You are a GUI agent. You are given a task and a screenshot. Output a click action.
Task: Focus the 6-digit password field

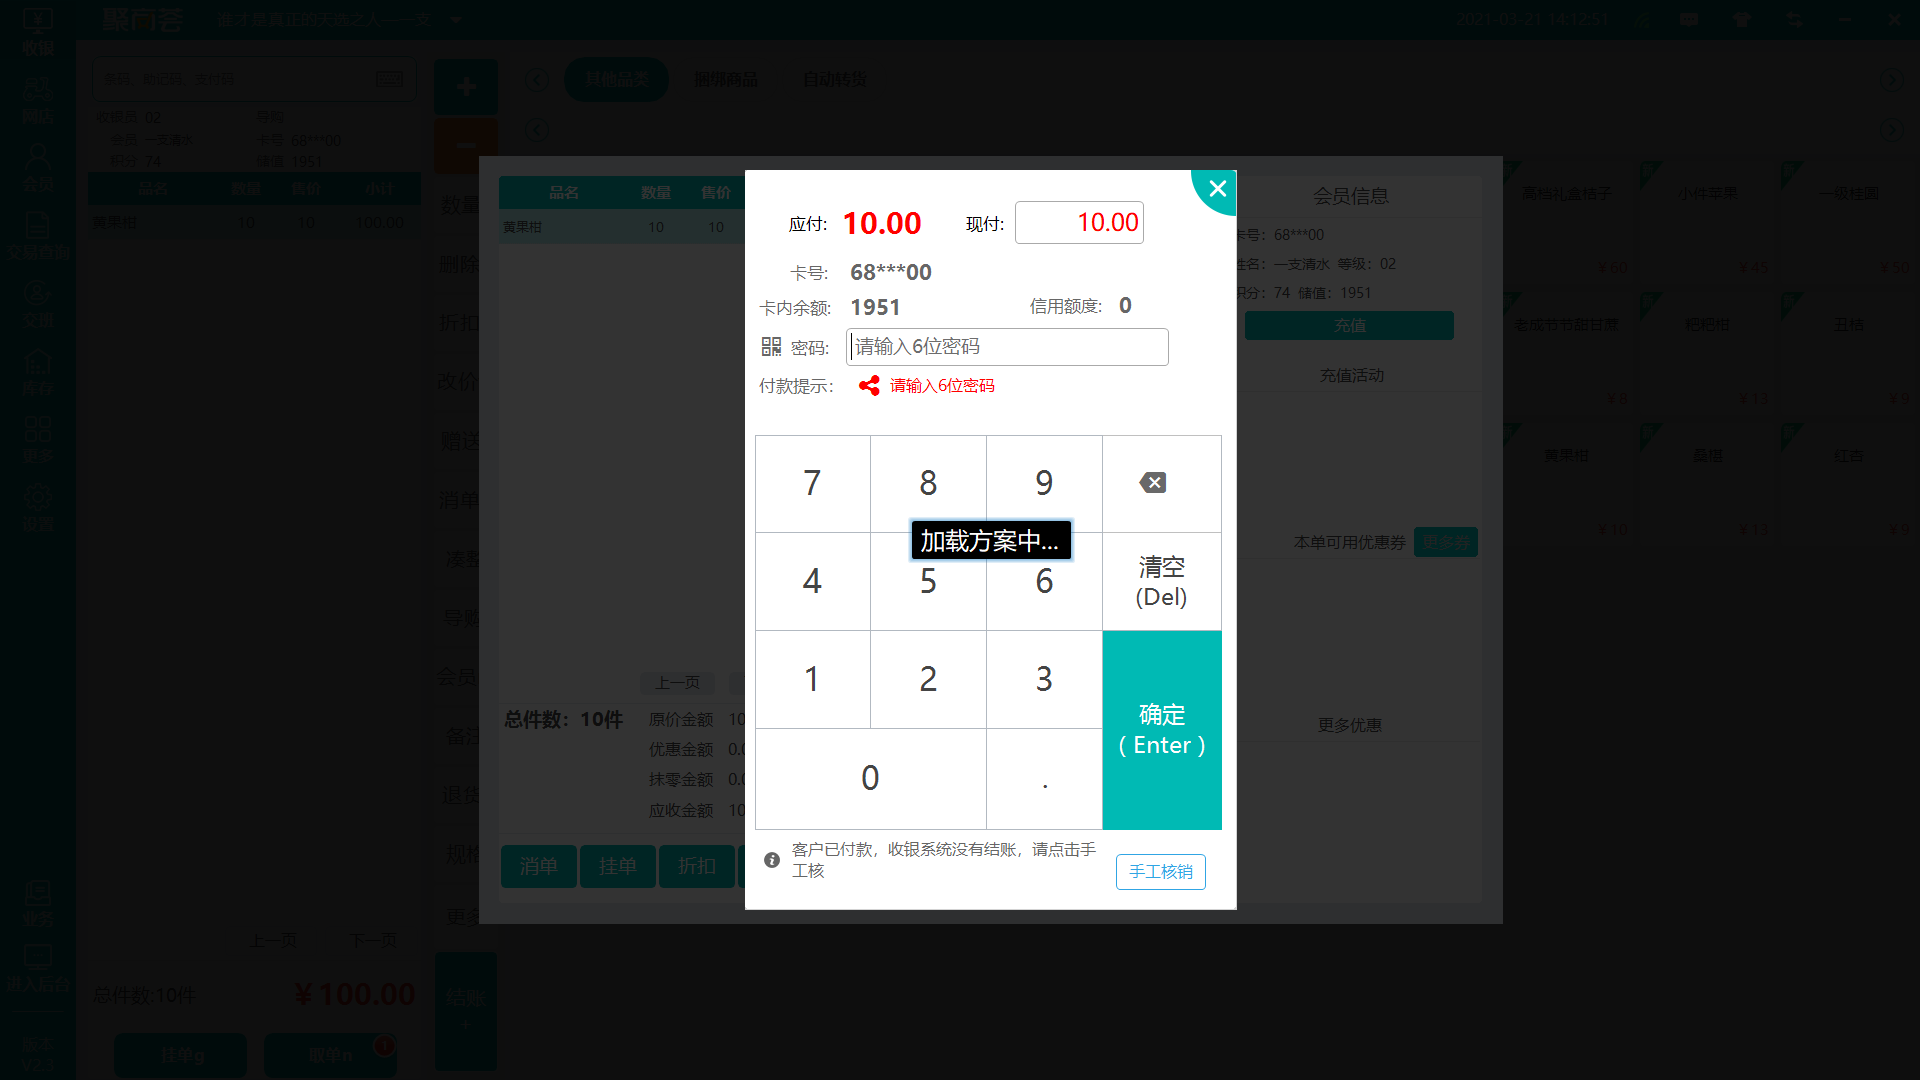click(1007, 347)
